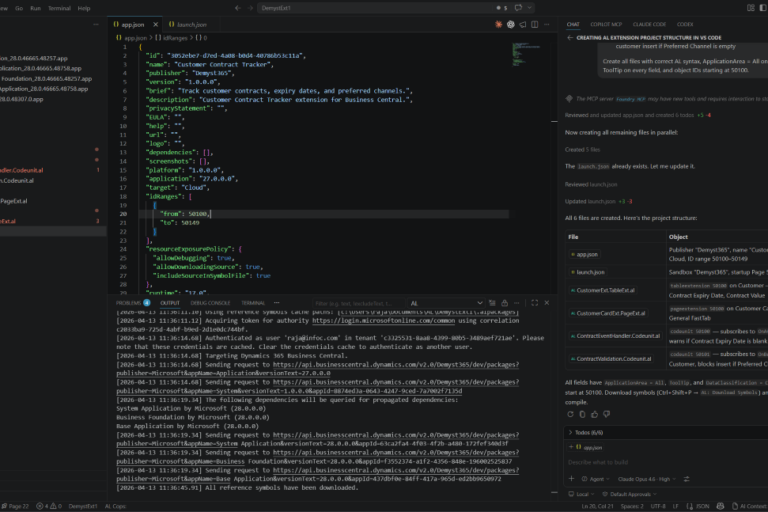Click ContractValidation.Codeunit.al in file table

(x=611, y=359)
